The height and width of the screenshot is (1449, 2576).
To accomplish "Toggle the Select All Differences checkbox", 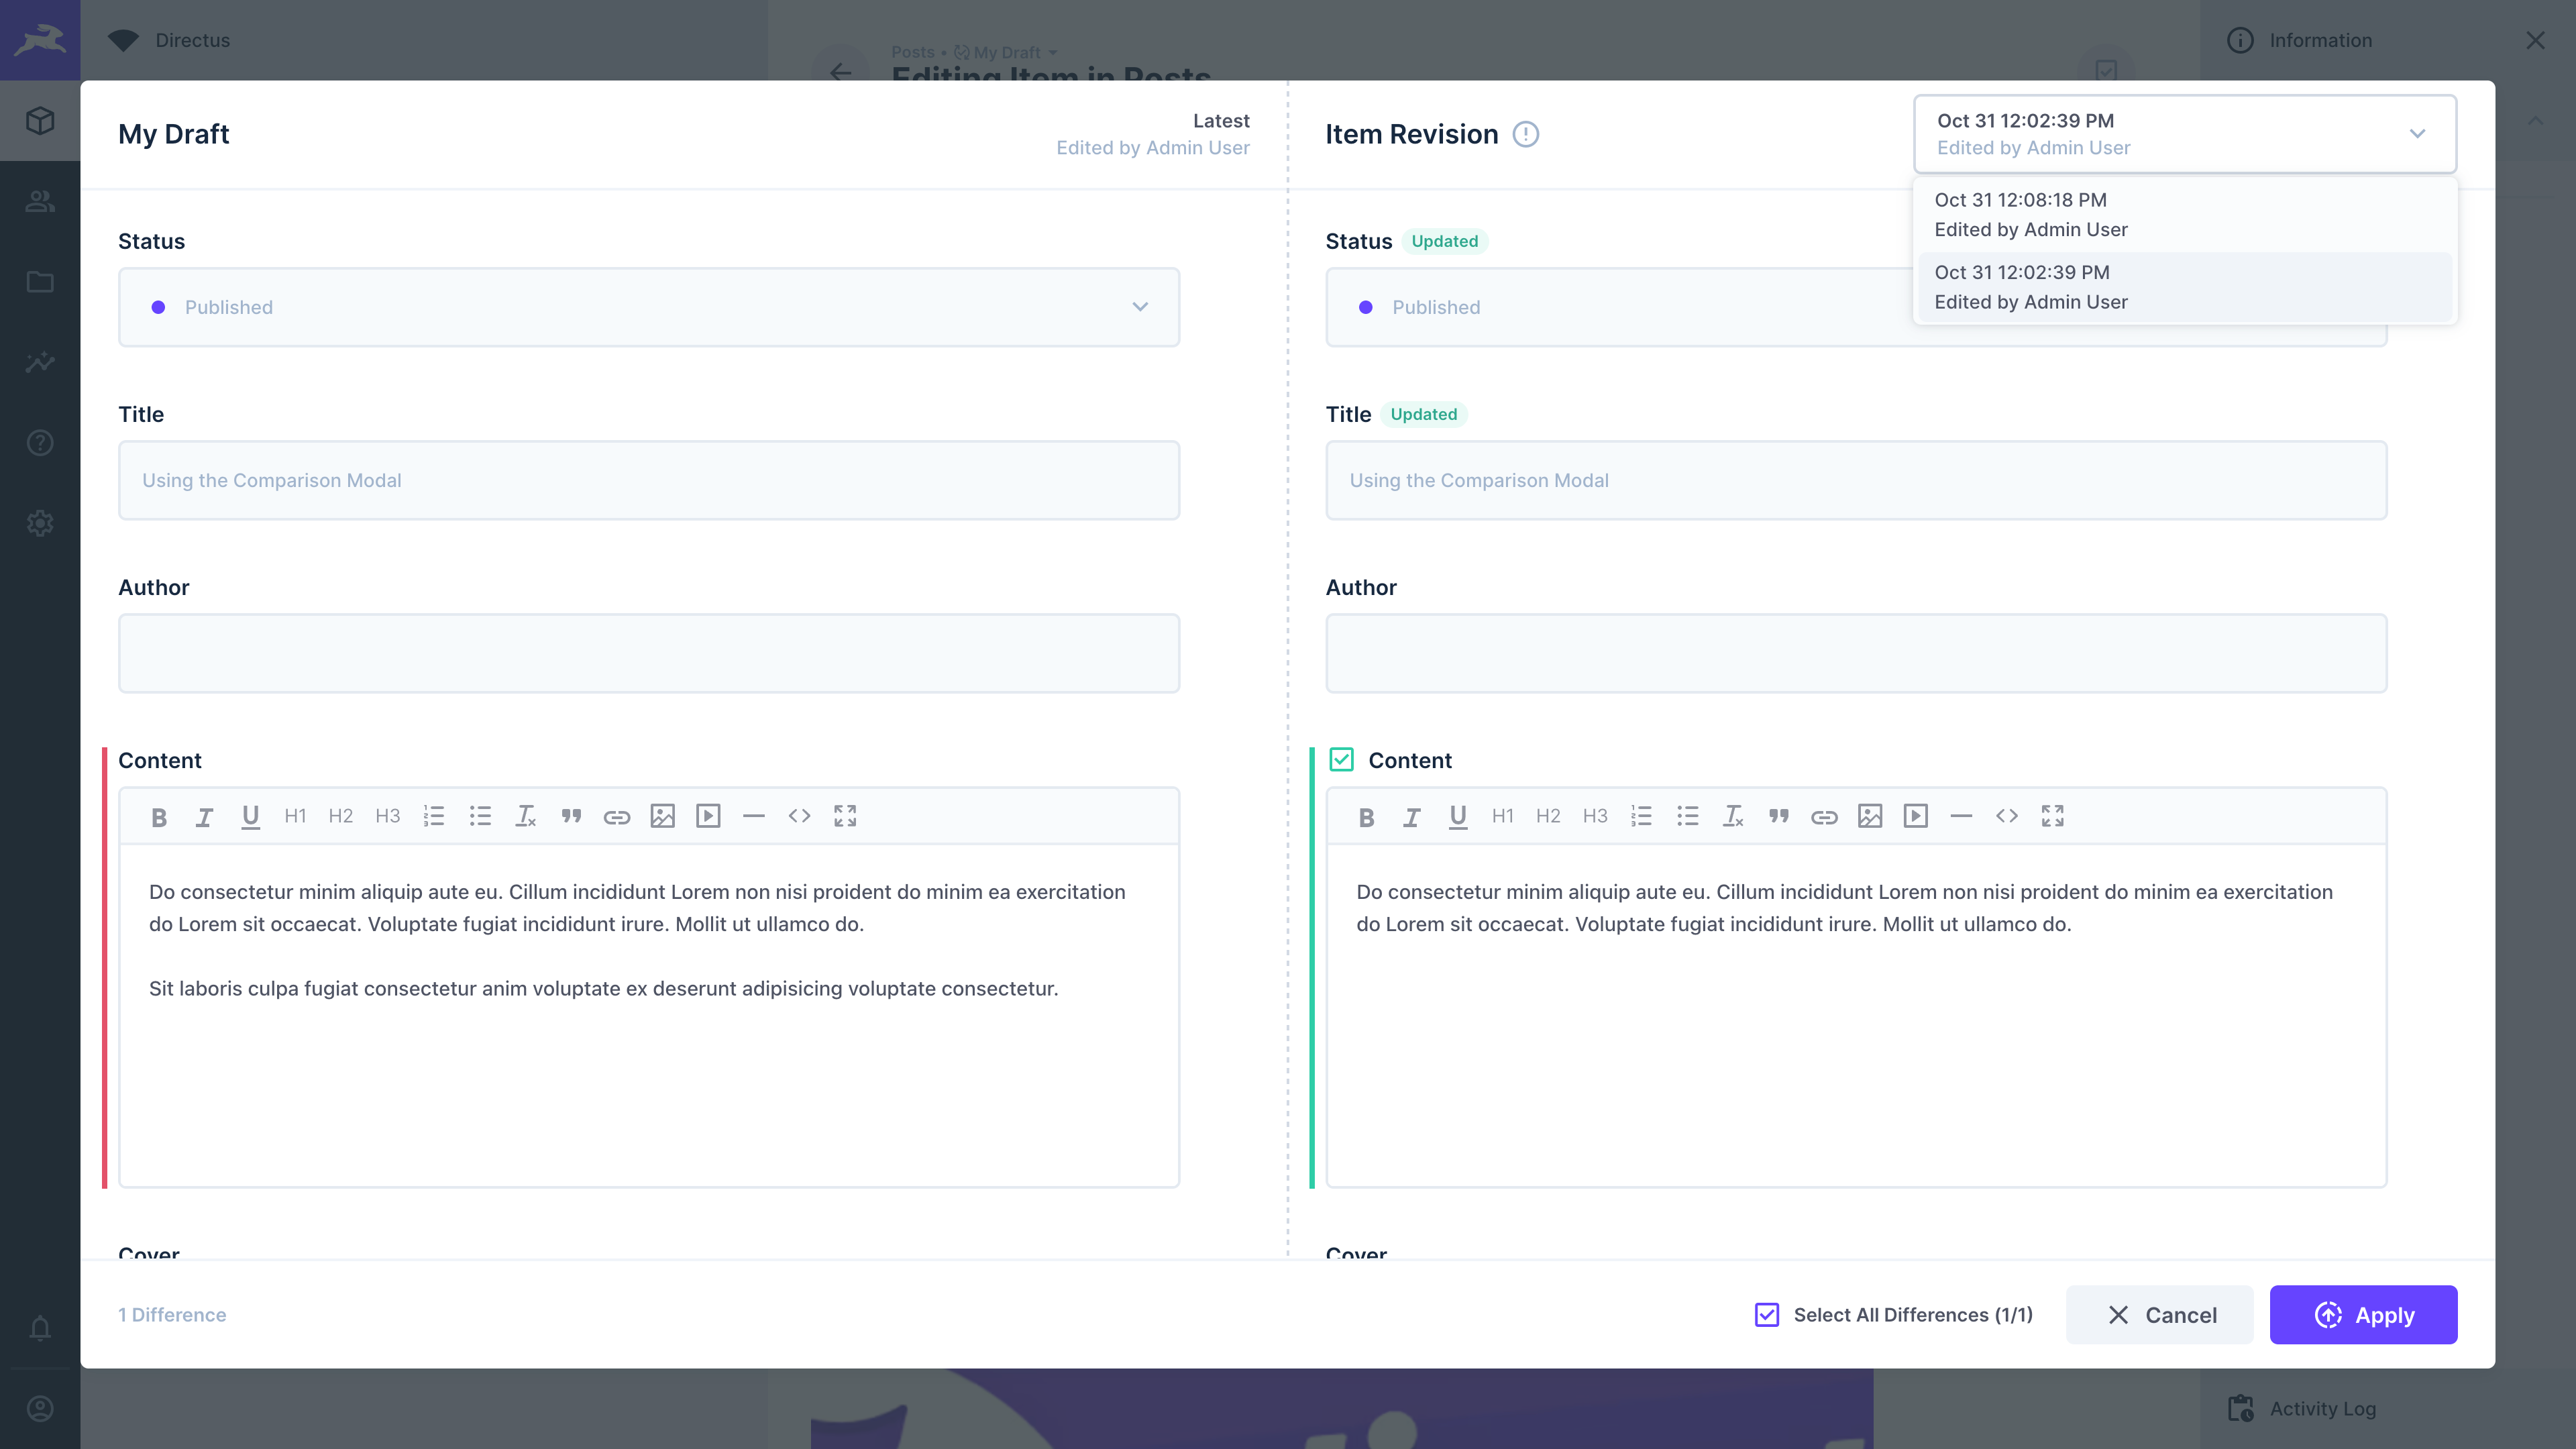I will point(1767,1314).
